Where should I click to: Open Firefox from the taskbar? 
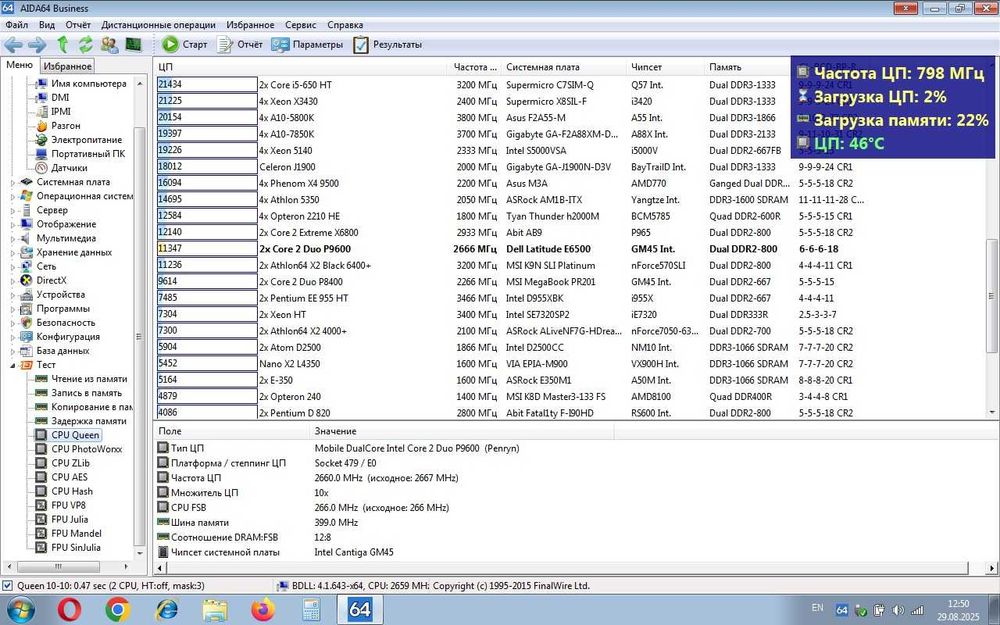pos(263,610)
